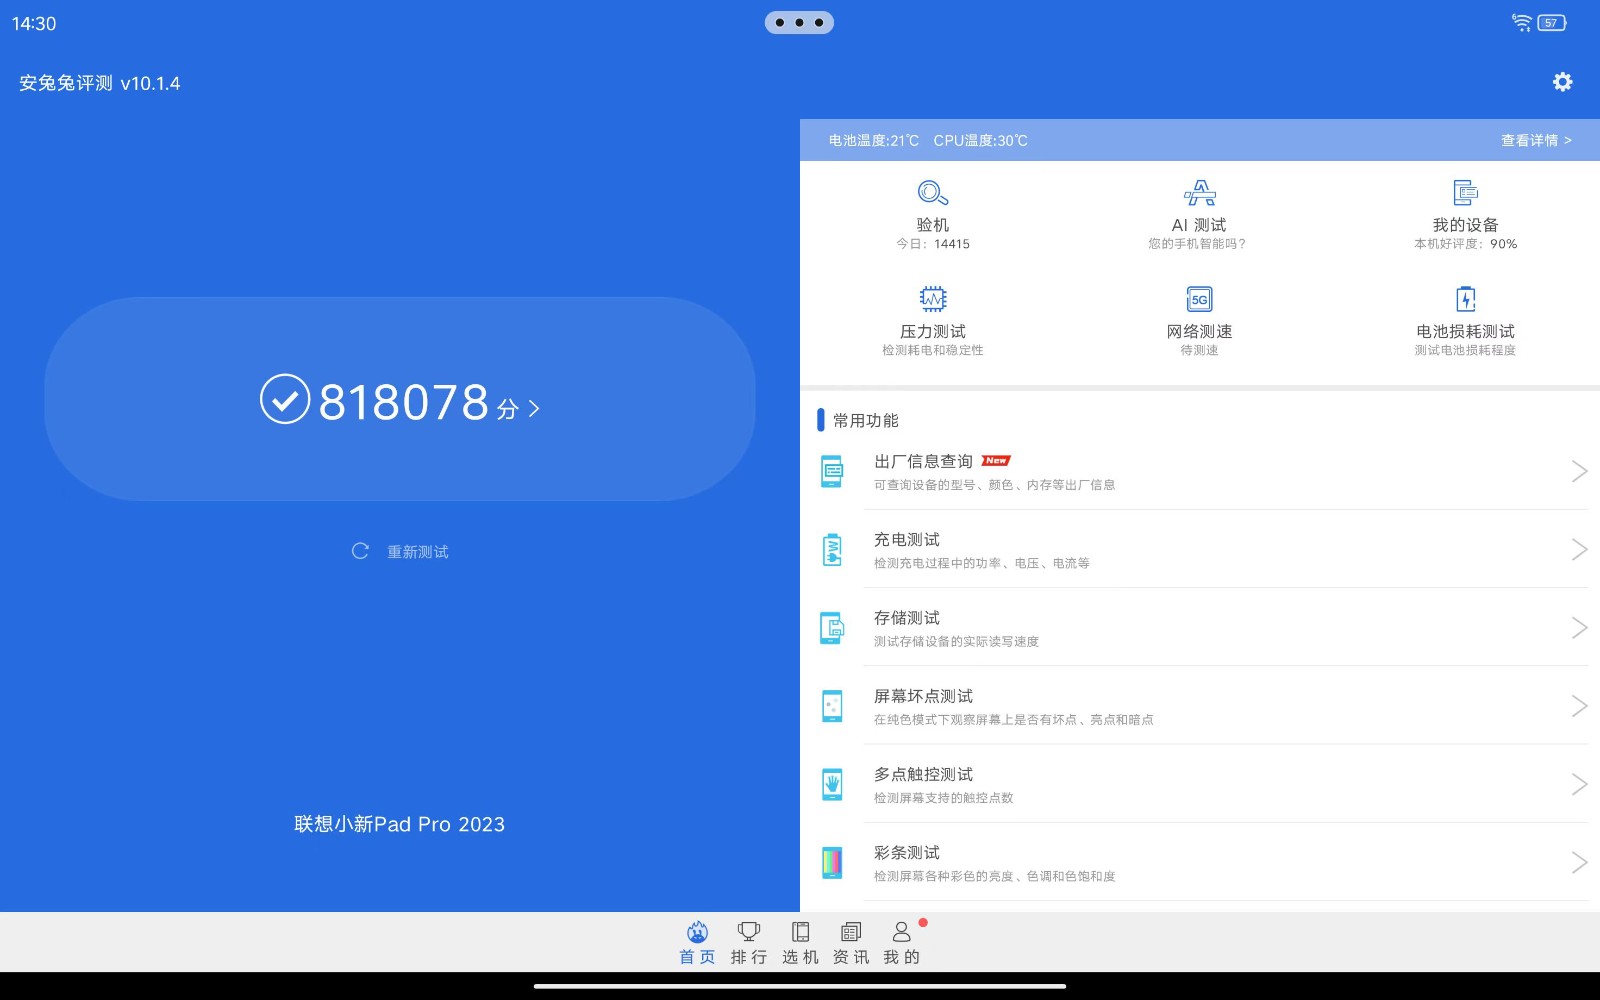Tap the 测试电池损耗程度 subtitle
Image resolution: width=1600 pixels, height=1000 pixels.
click(x=1465, y=350)
